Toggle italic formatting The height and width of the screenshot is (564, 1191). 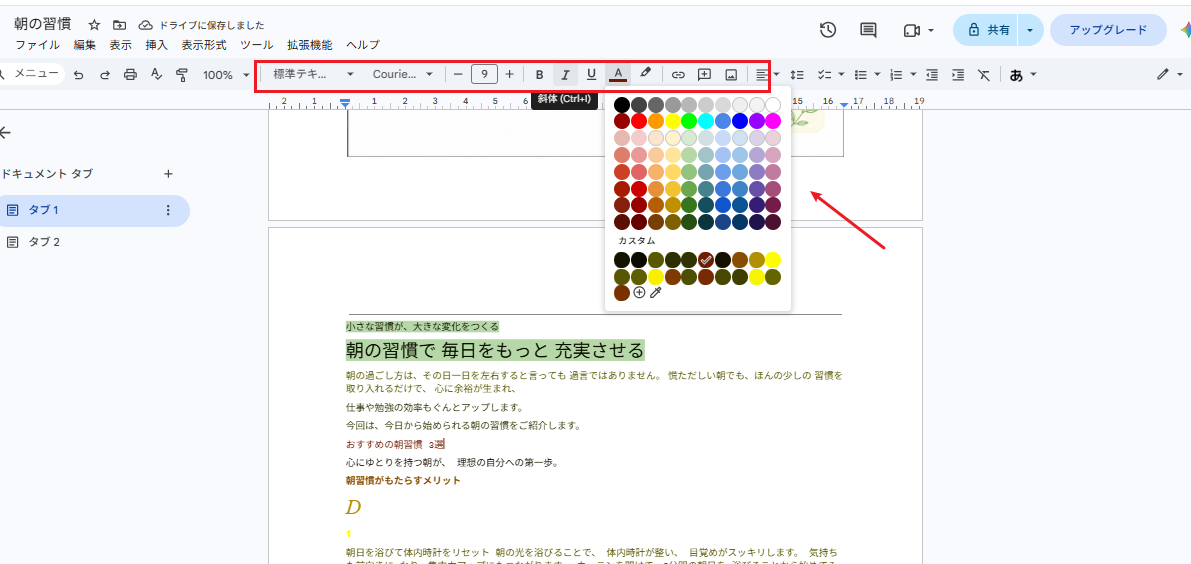pyautogui.click(x=565, y=74)
